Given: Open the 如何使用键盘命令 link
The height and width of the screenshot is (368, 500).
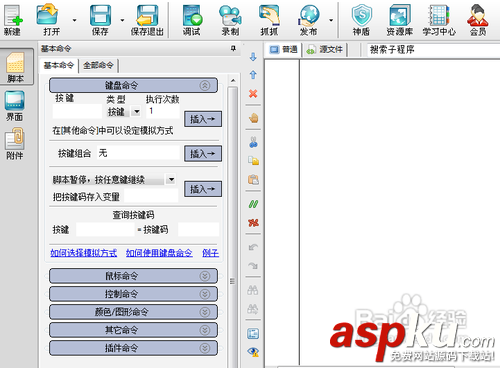Looking at the screenshot, I should 159,253.
